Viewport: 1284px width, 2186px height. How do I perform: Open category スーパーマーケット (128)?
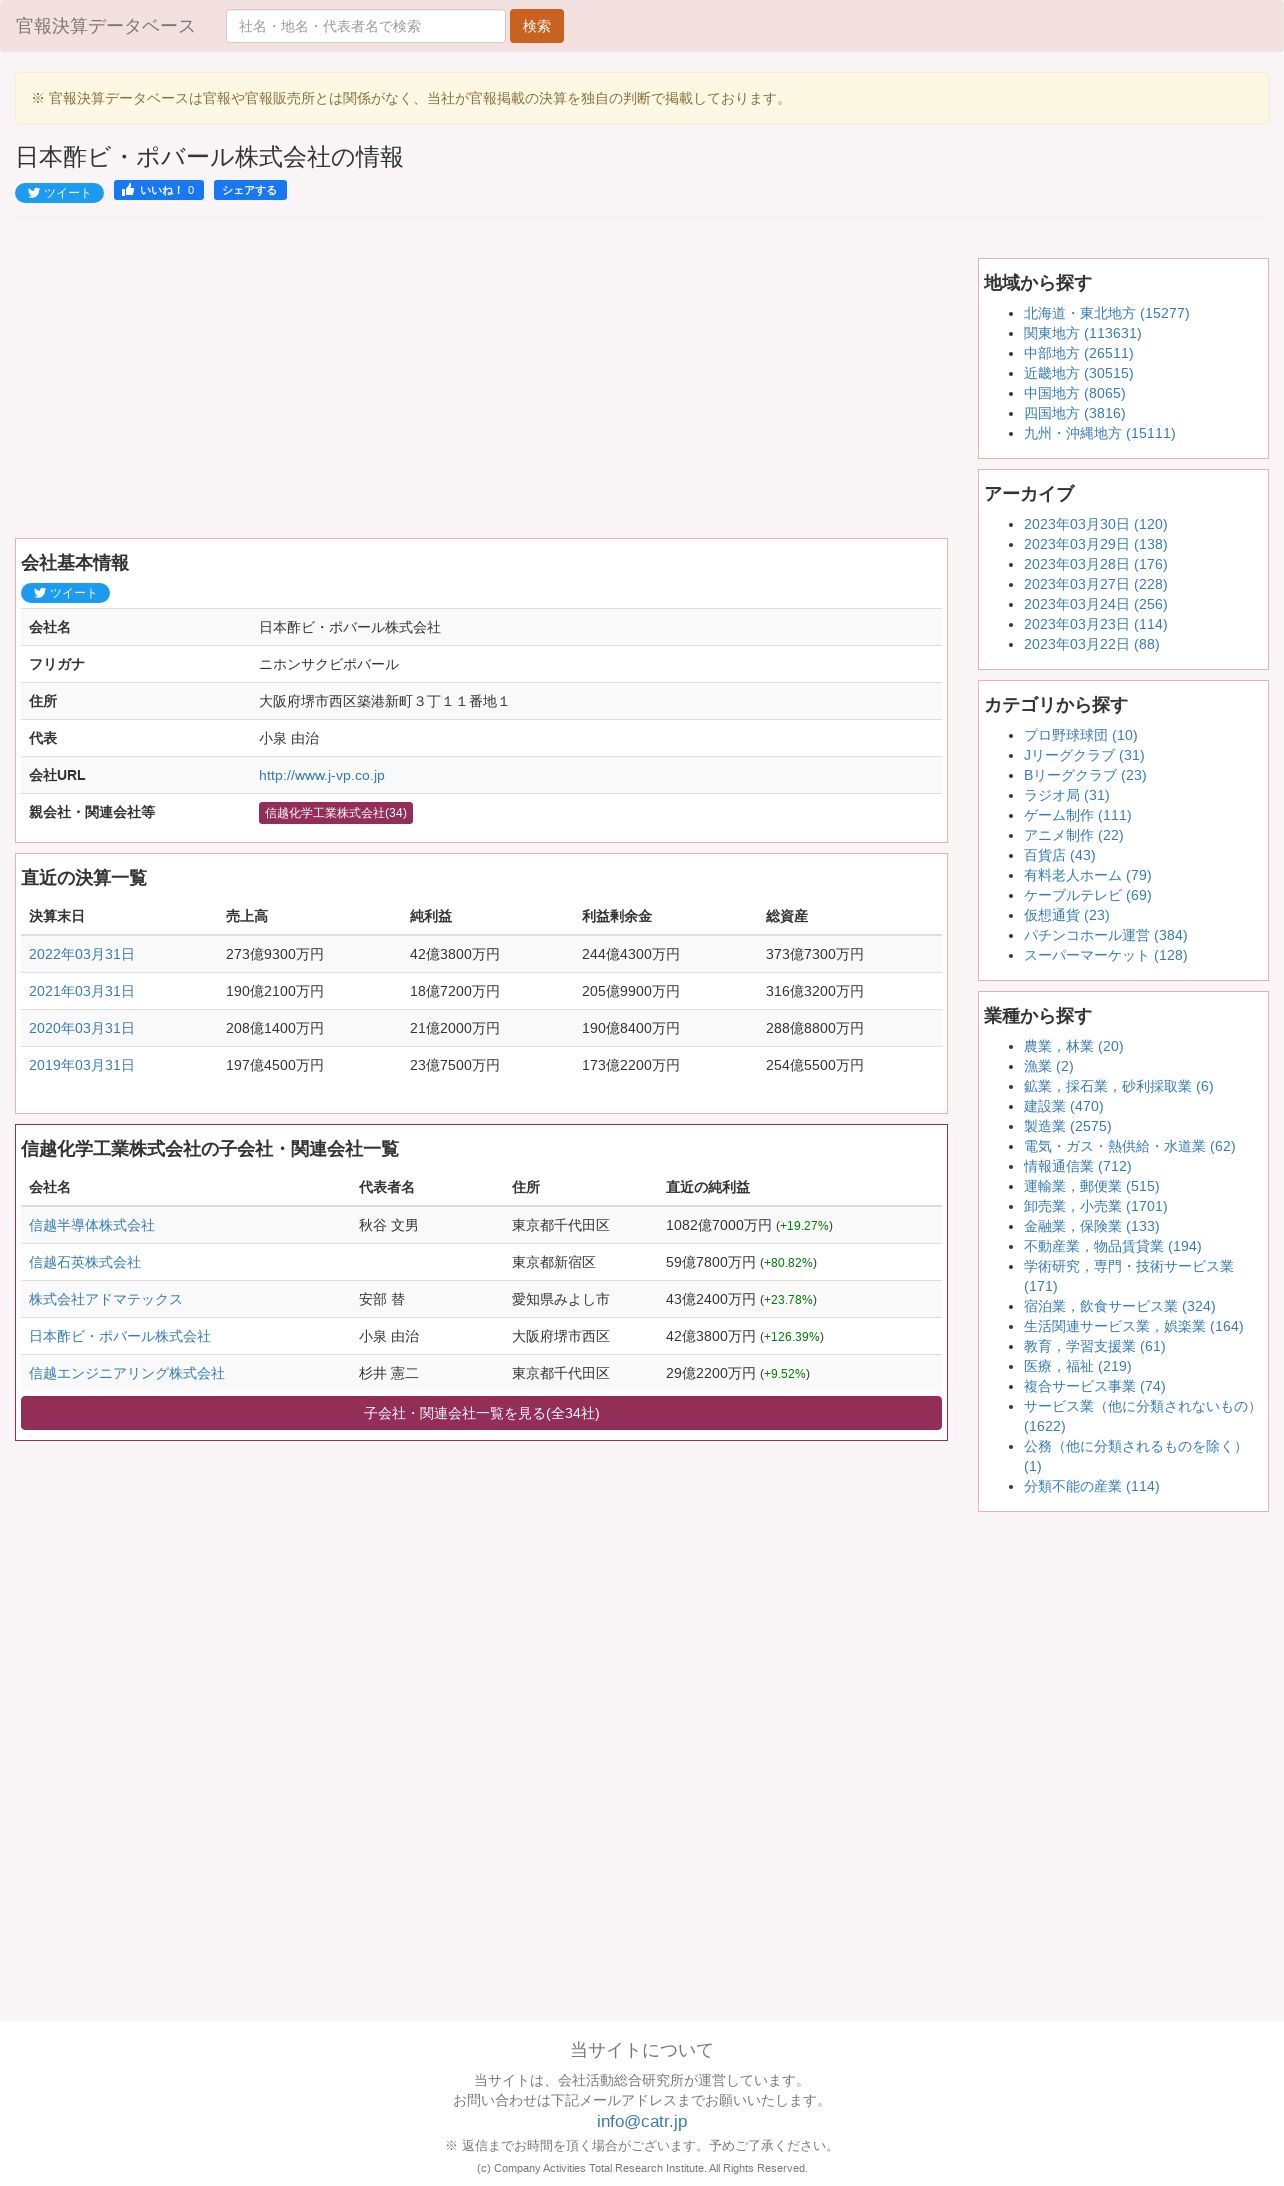coord(1105,956)
